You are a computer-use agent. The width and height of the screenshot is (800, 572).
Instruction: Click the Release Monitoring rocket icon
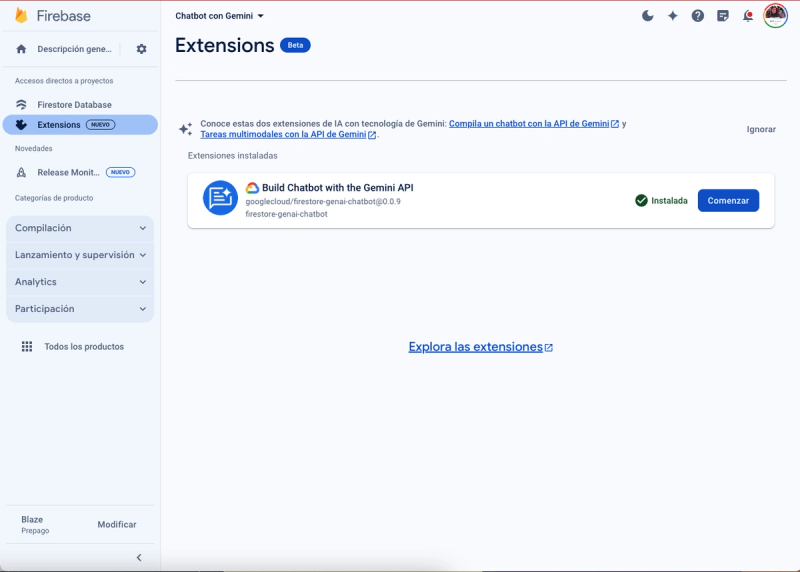[21, 172]
